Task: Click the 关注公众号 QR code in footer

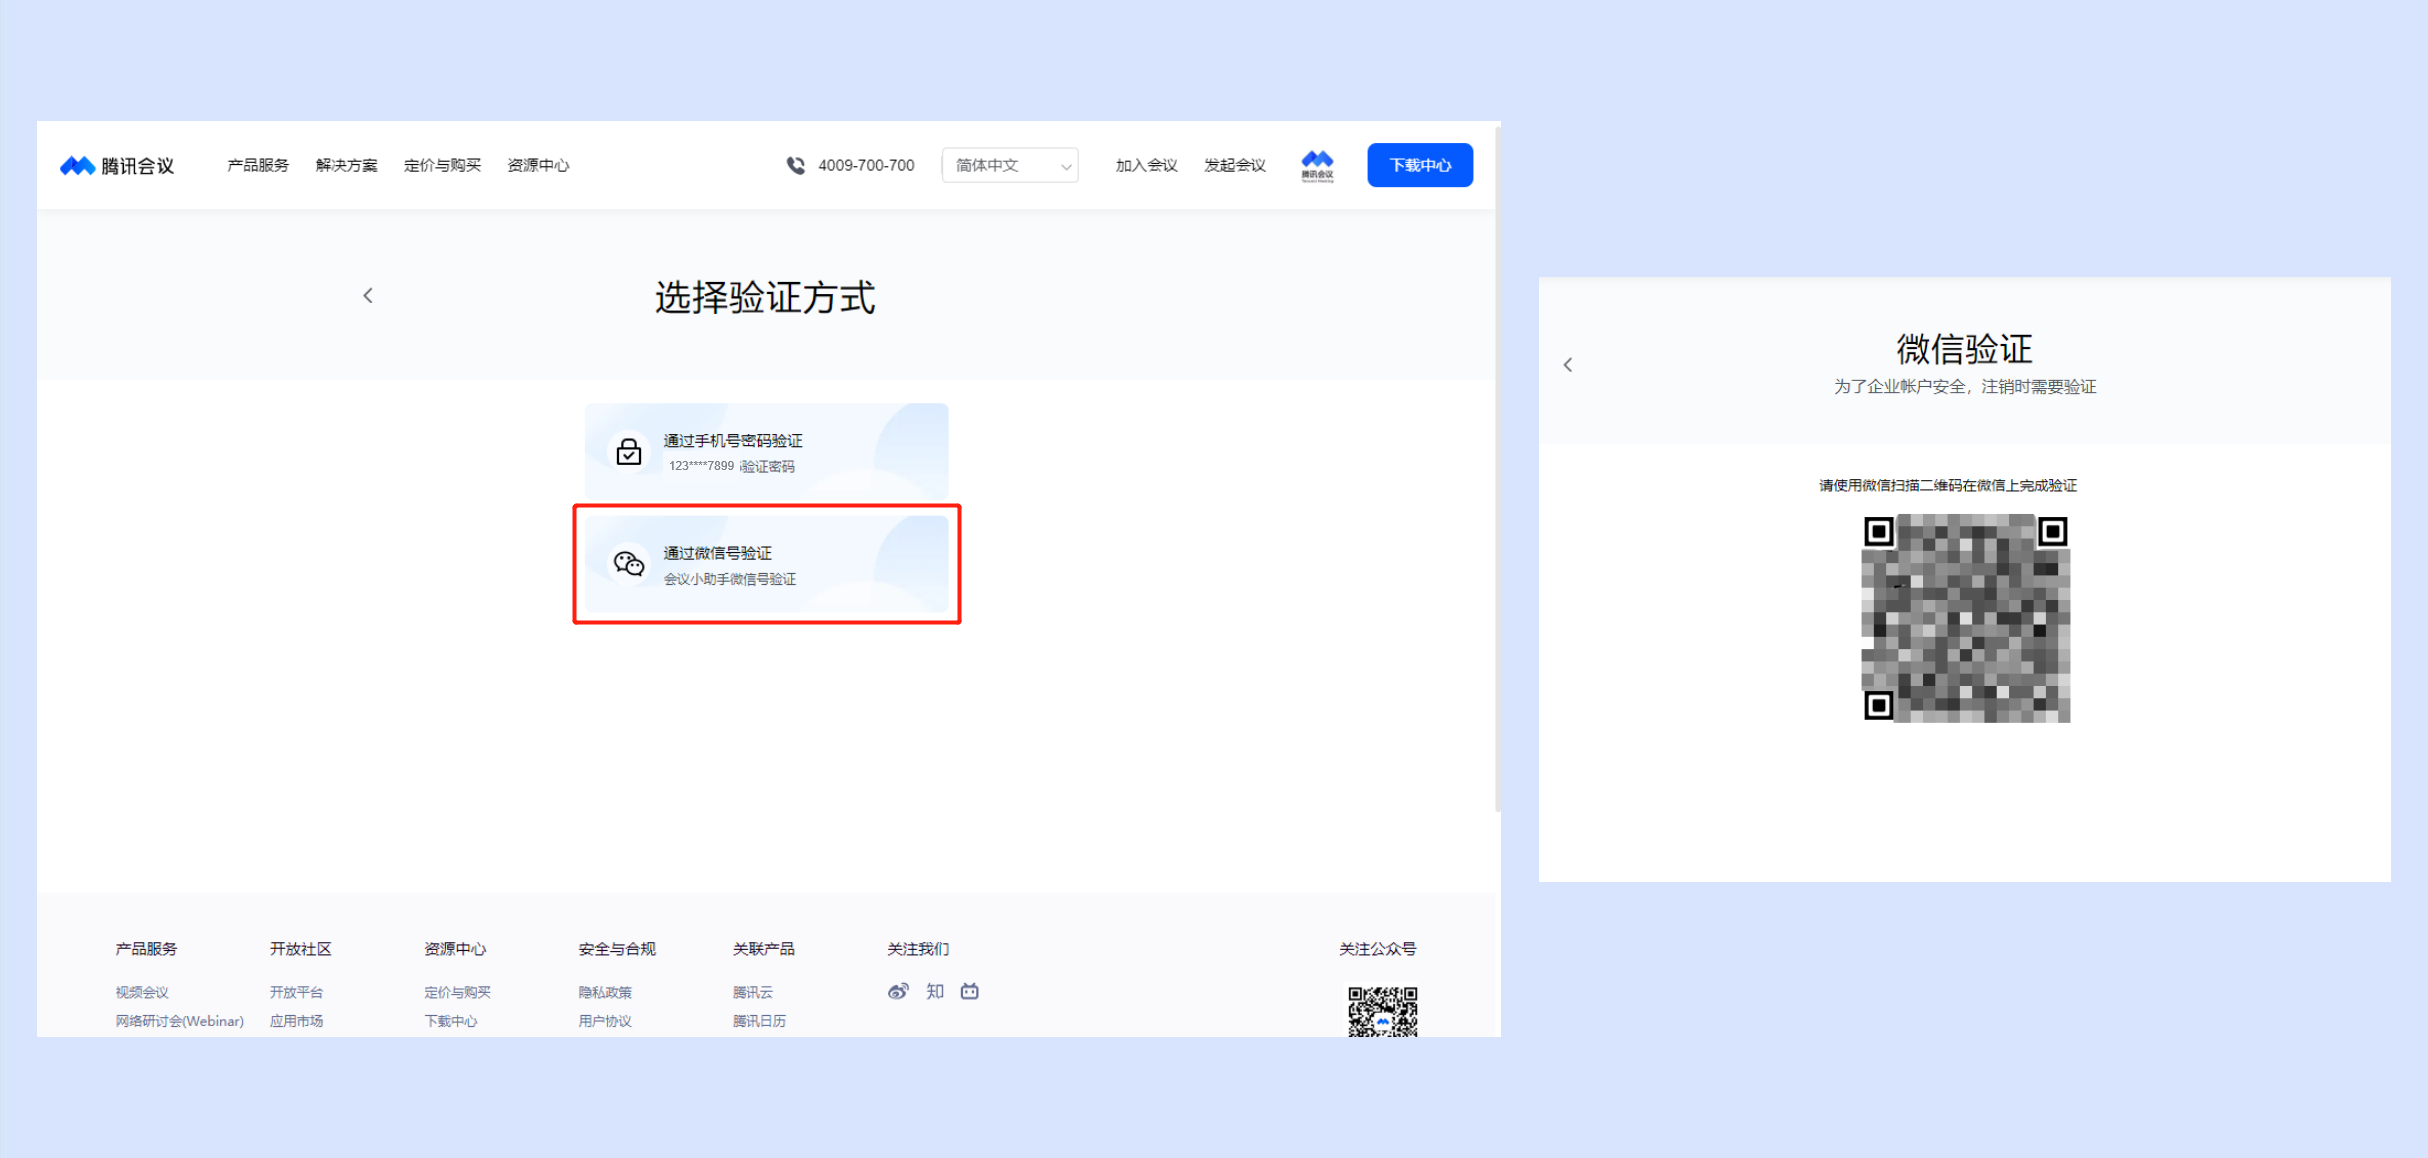Action: pos(1383,1011)
